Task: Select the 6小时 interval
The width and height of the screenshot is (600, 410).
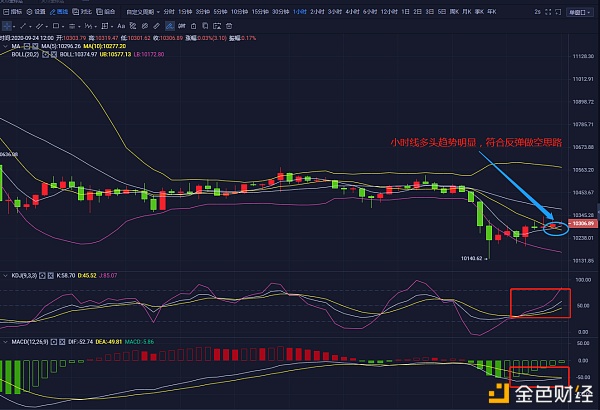Action: click(x=370, y=12)
